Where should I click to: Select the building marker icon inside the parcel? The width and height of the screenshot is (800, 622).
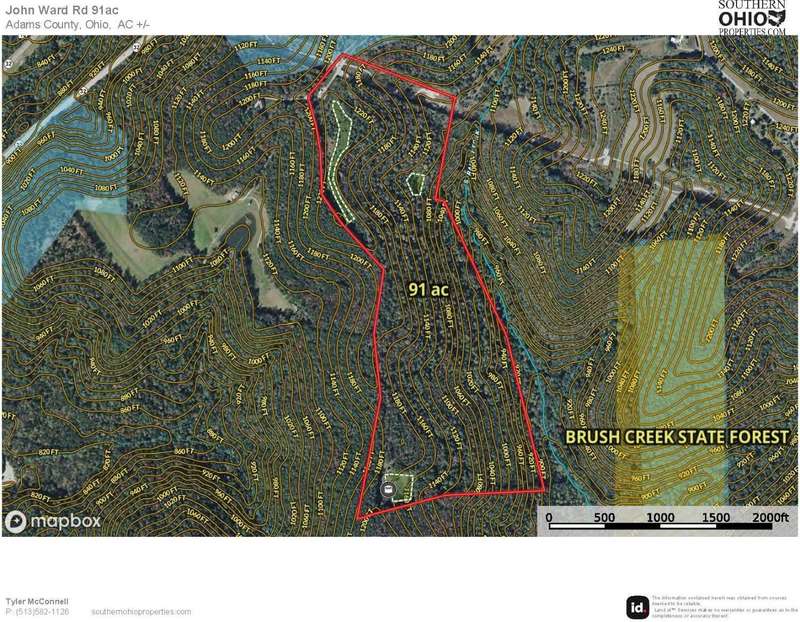click(x=387, y=489)
